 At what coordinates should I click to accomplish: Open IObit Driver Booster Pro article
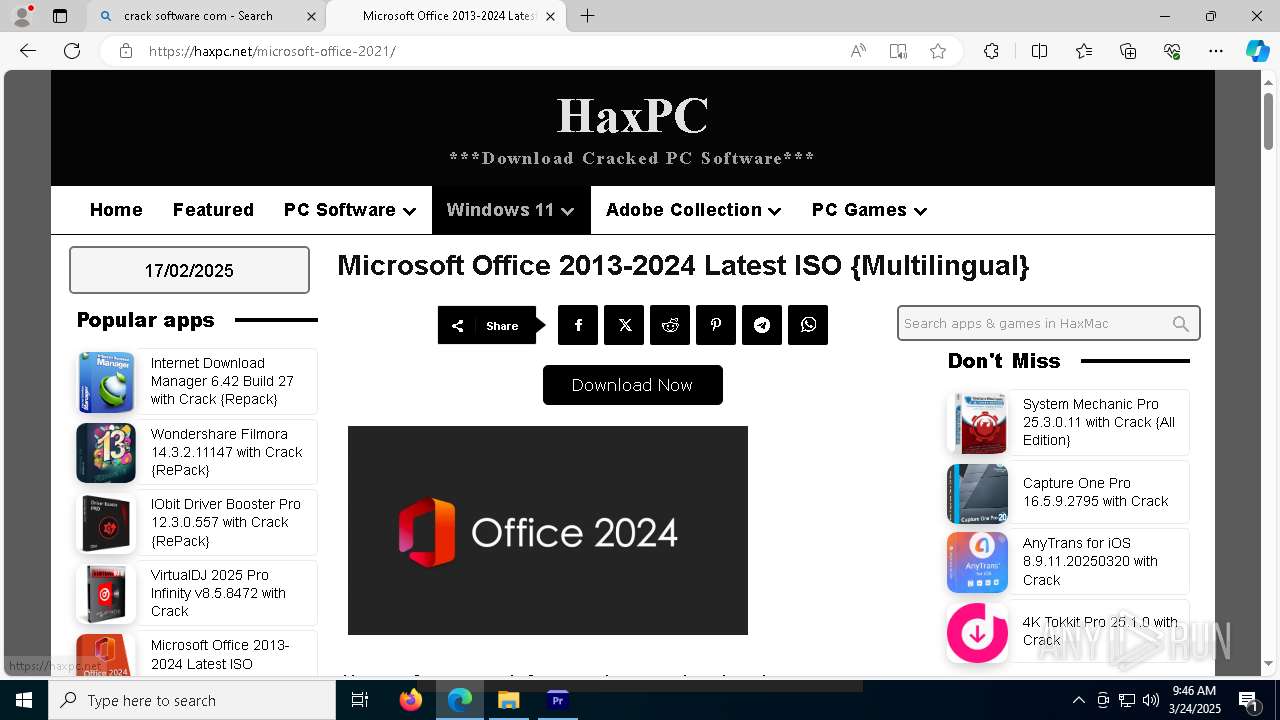(x=226, y=522)
